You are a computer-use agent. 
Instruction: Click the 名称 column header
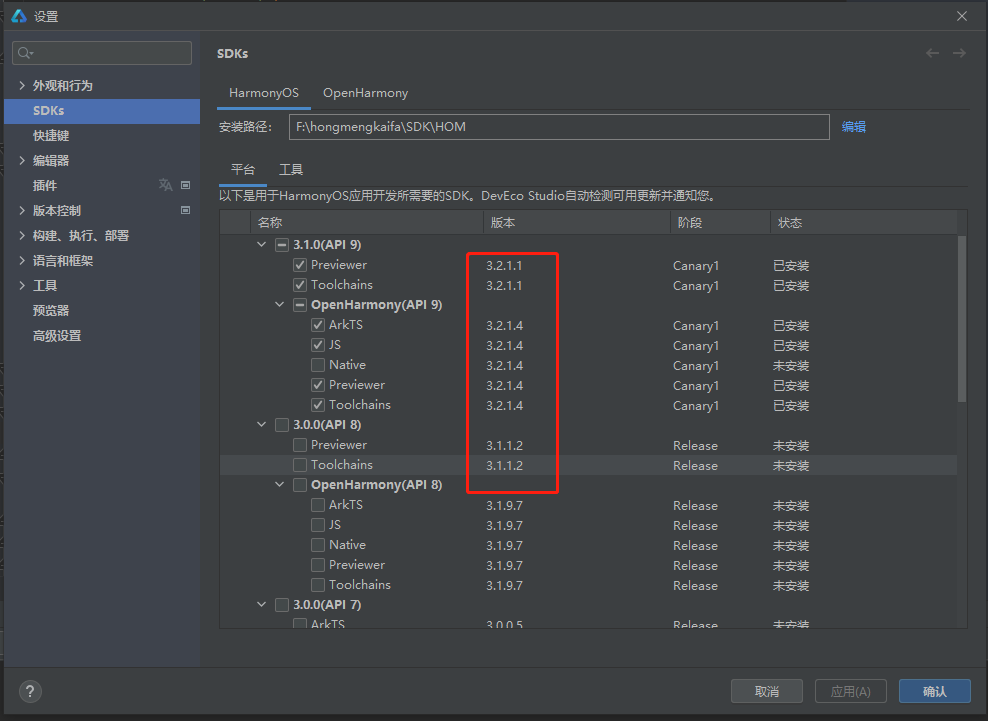click(x=367, y=222)
